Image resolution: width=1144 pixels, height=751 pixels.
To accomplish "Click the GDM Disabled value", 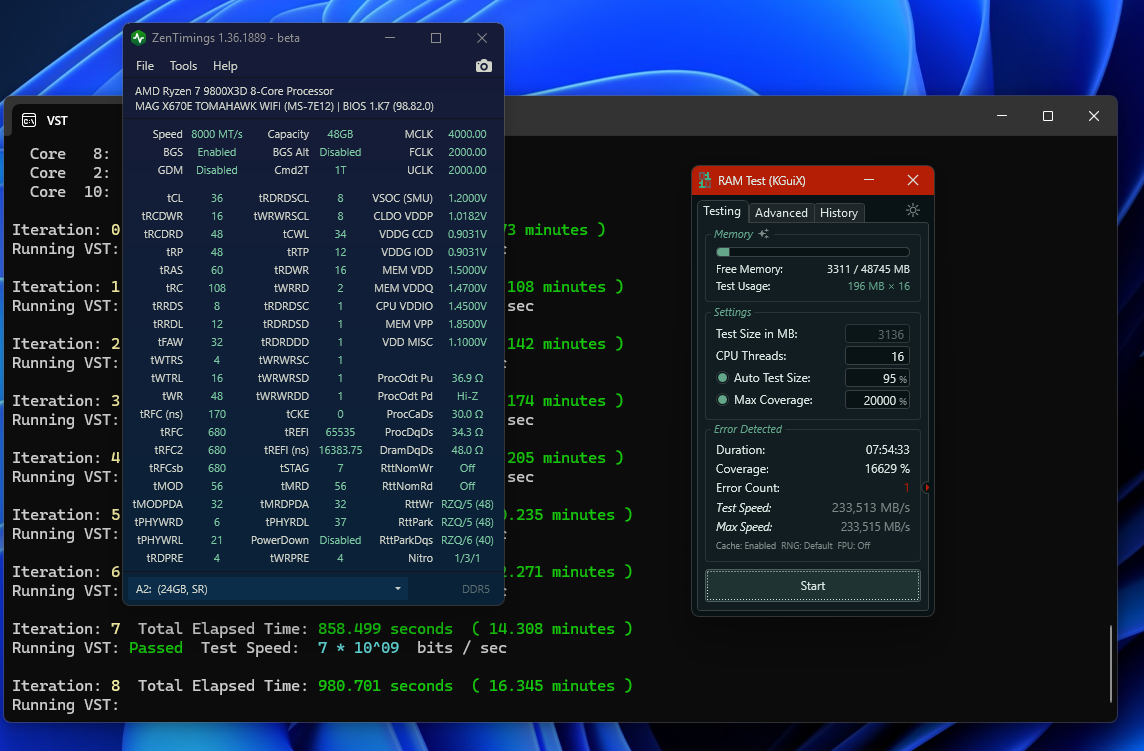I will pyautogui.click(x=217, y=170).
